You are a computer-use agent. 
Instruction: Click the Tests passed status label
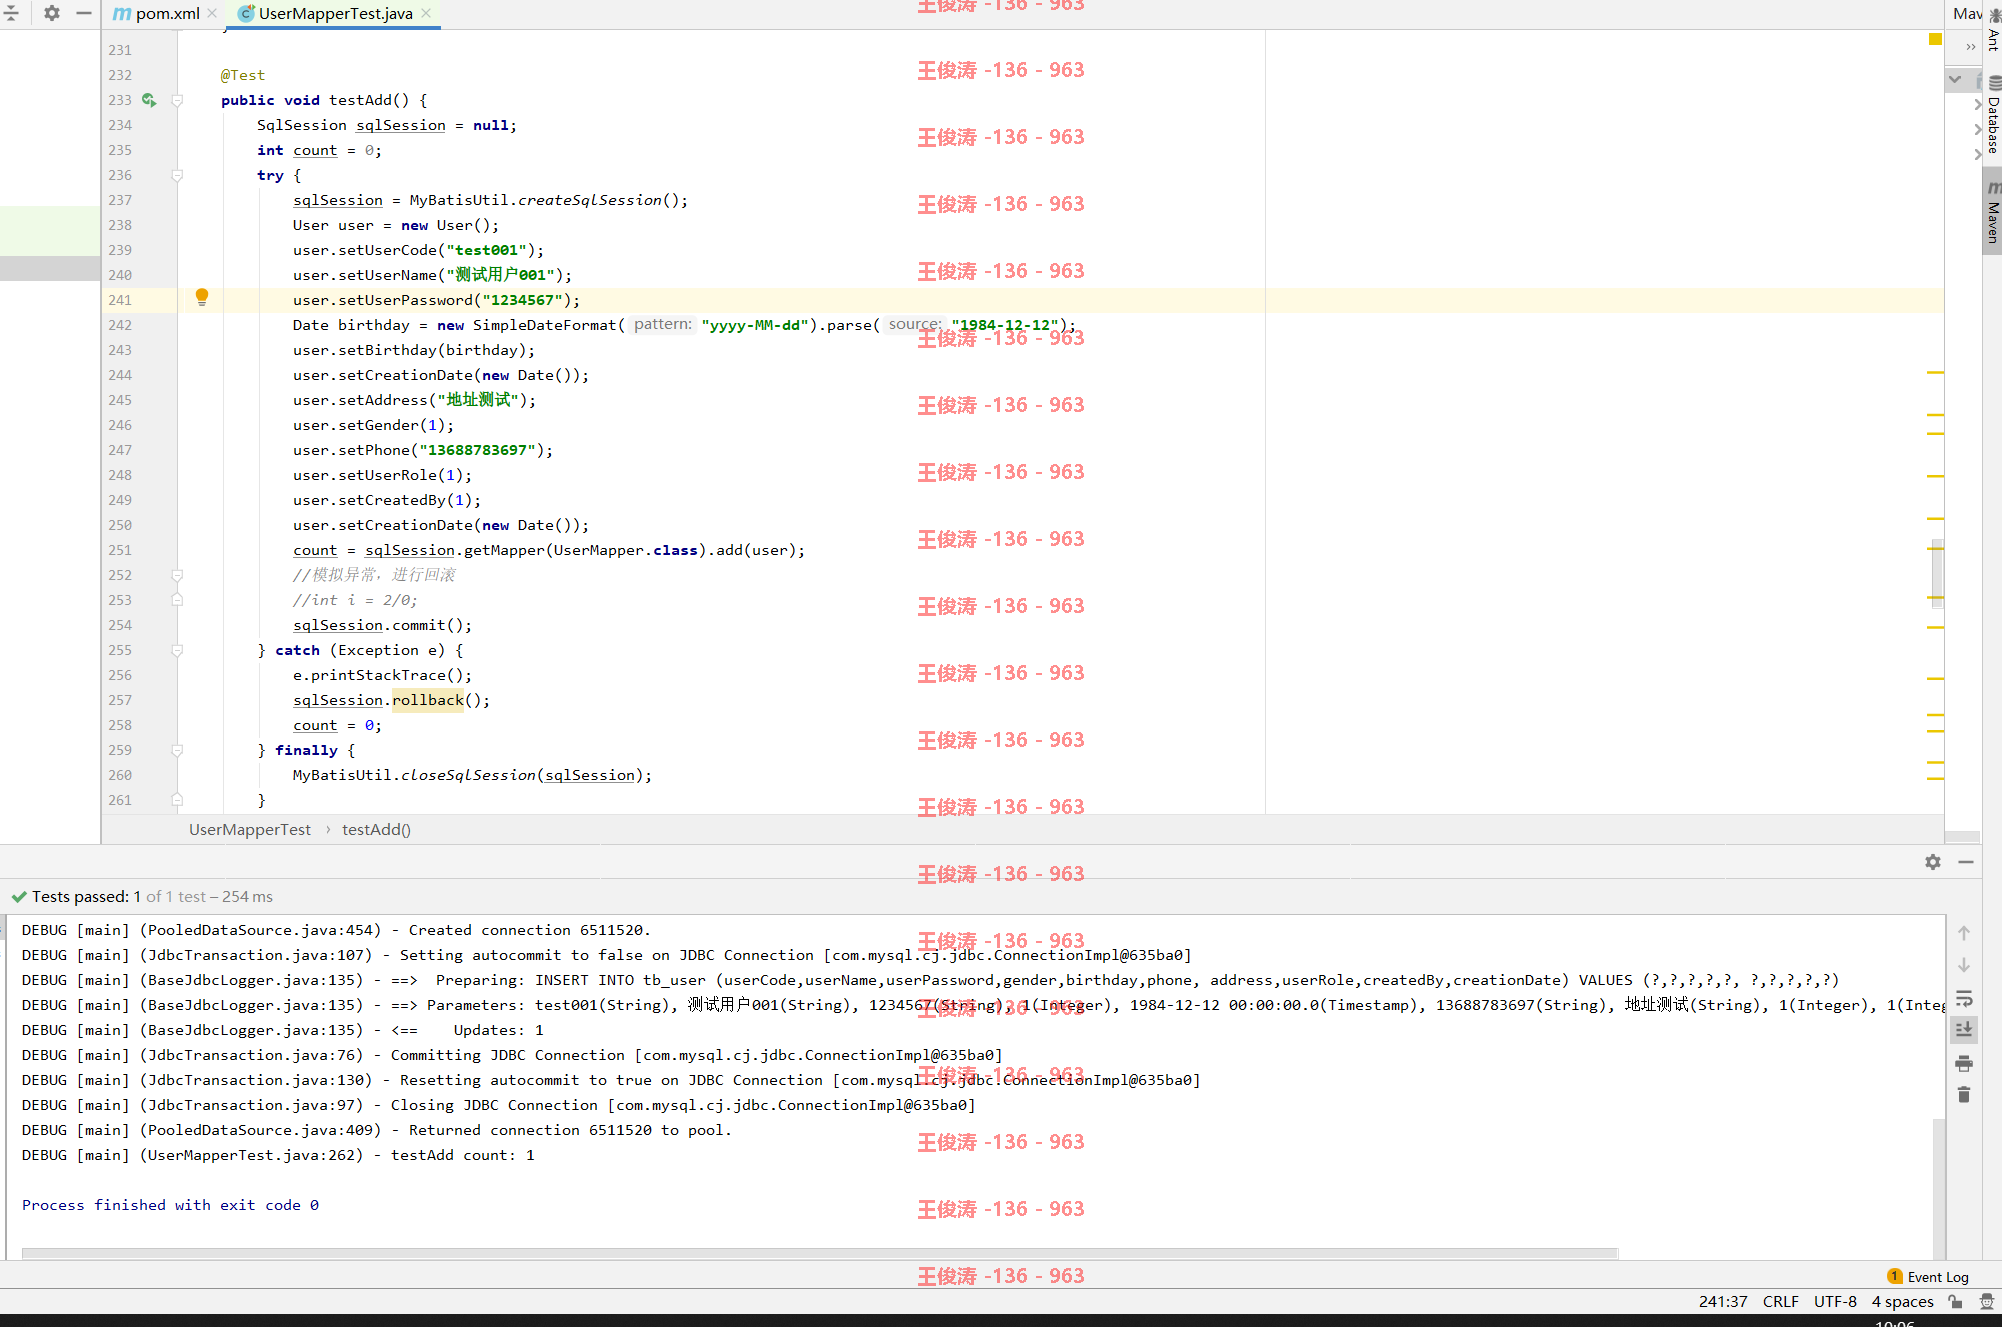tap(142, 897)
